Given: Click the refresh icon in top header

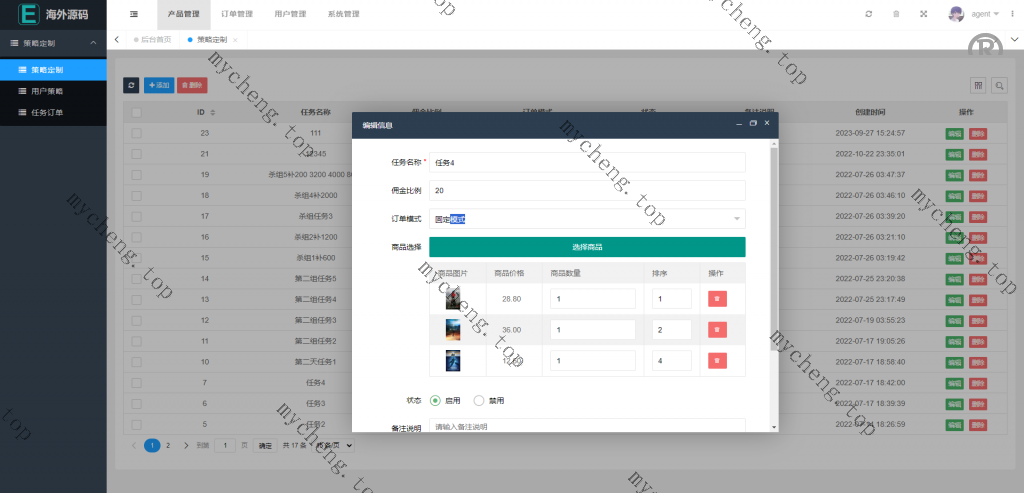Looking at the screenshot, I should click(868, 14).
